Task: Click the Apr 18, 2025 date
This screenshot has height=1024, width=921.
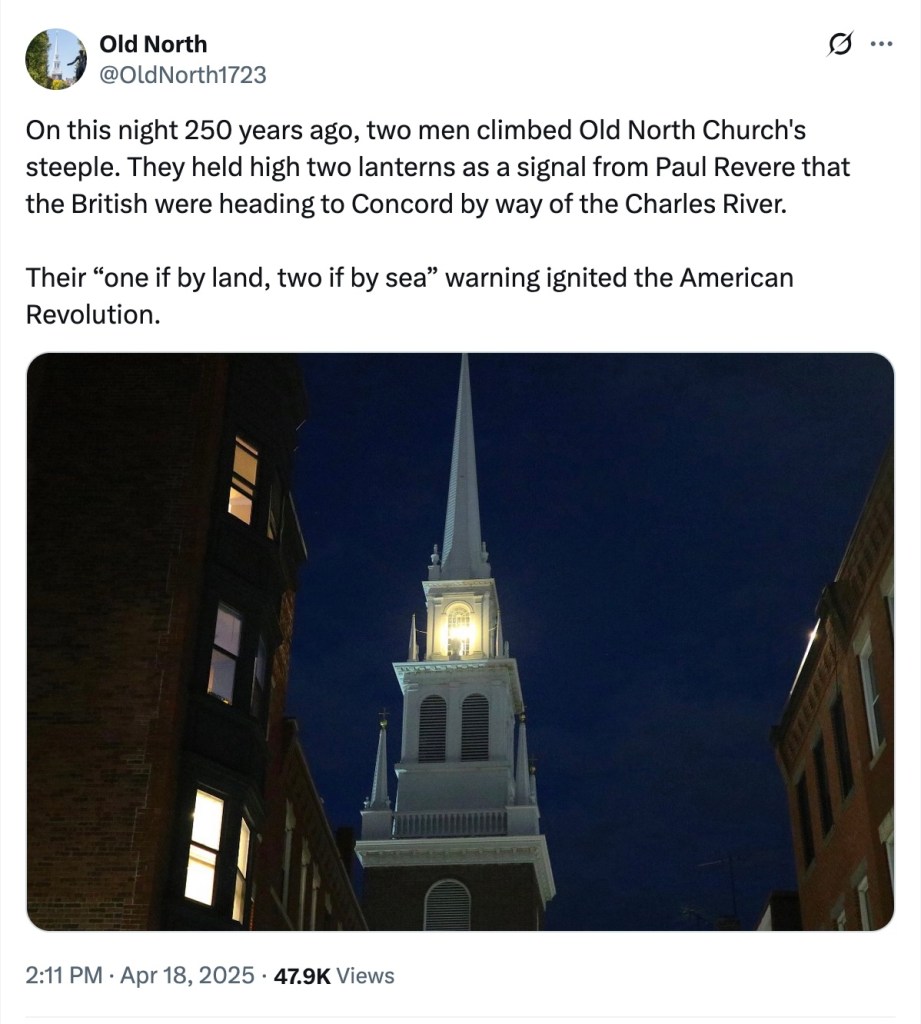Action: pos(188,975)
